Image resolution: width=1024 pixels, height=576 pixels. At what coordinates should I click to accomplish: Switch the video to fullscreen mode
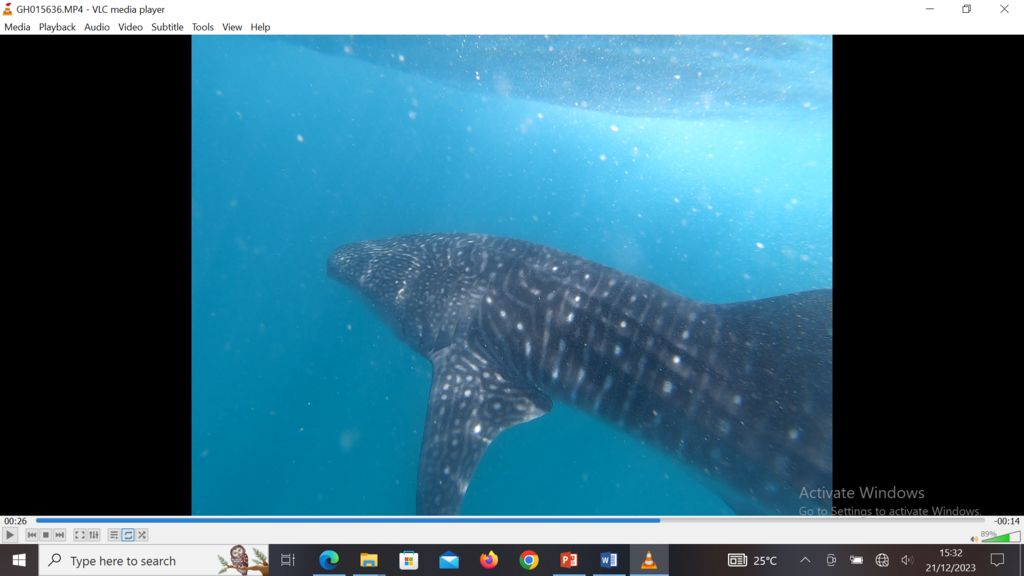[80, 535]
